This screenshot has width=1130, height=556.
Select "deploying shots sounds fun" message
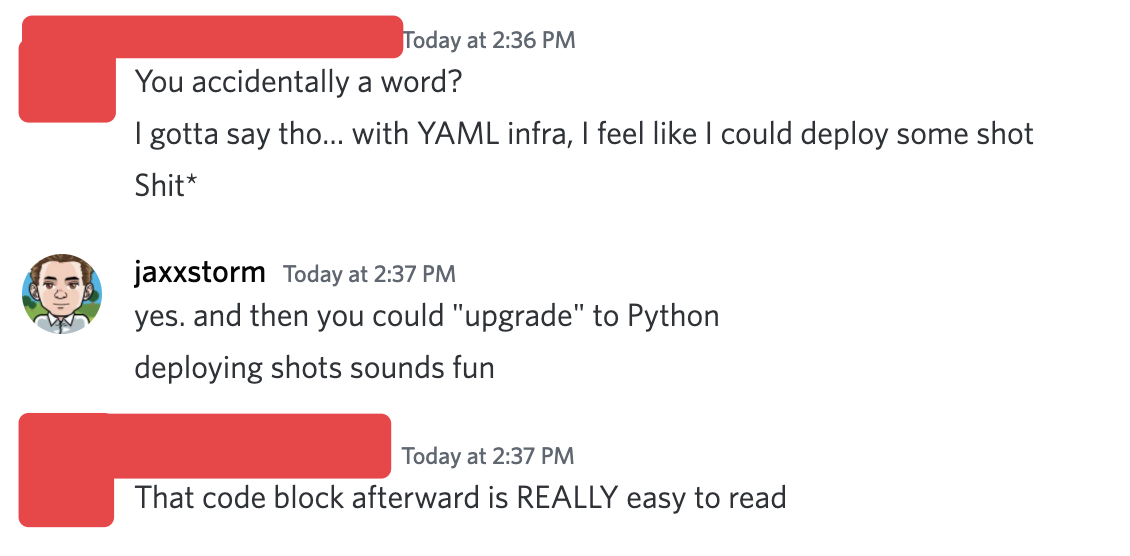pyautogui.click(x=314, y=368)
